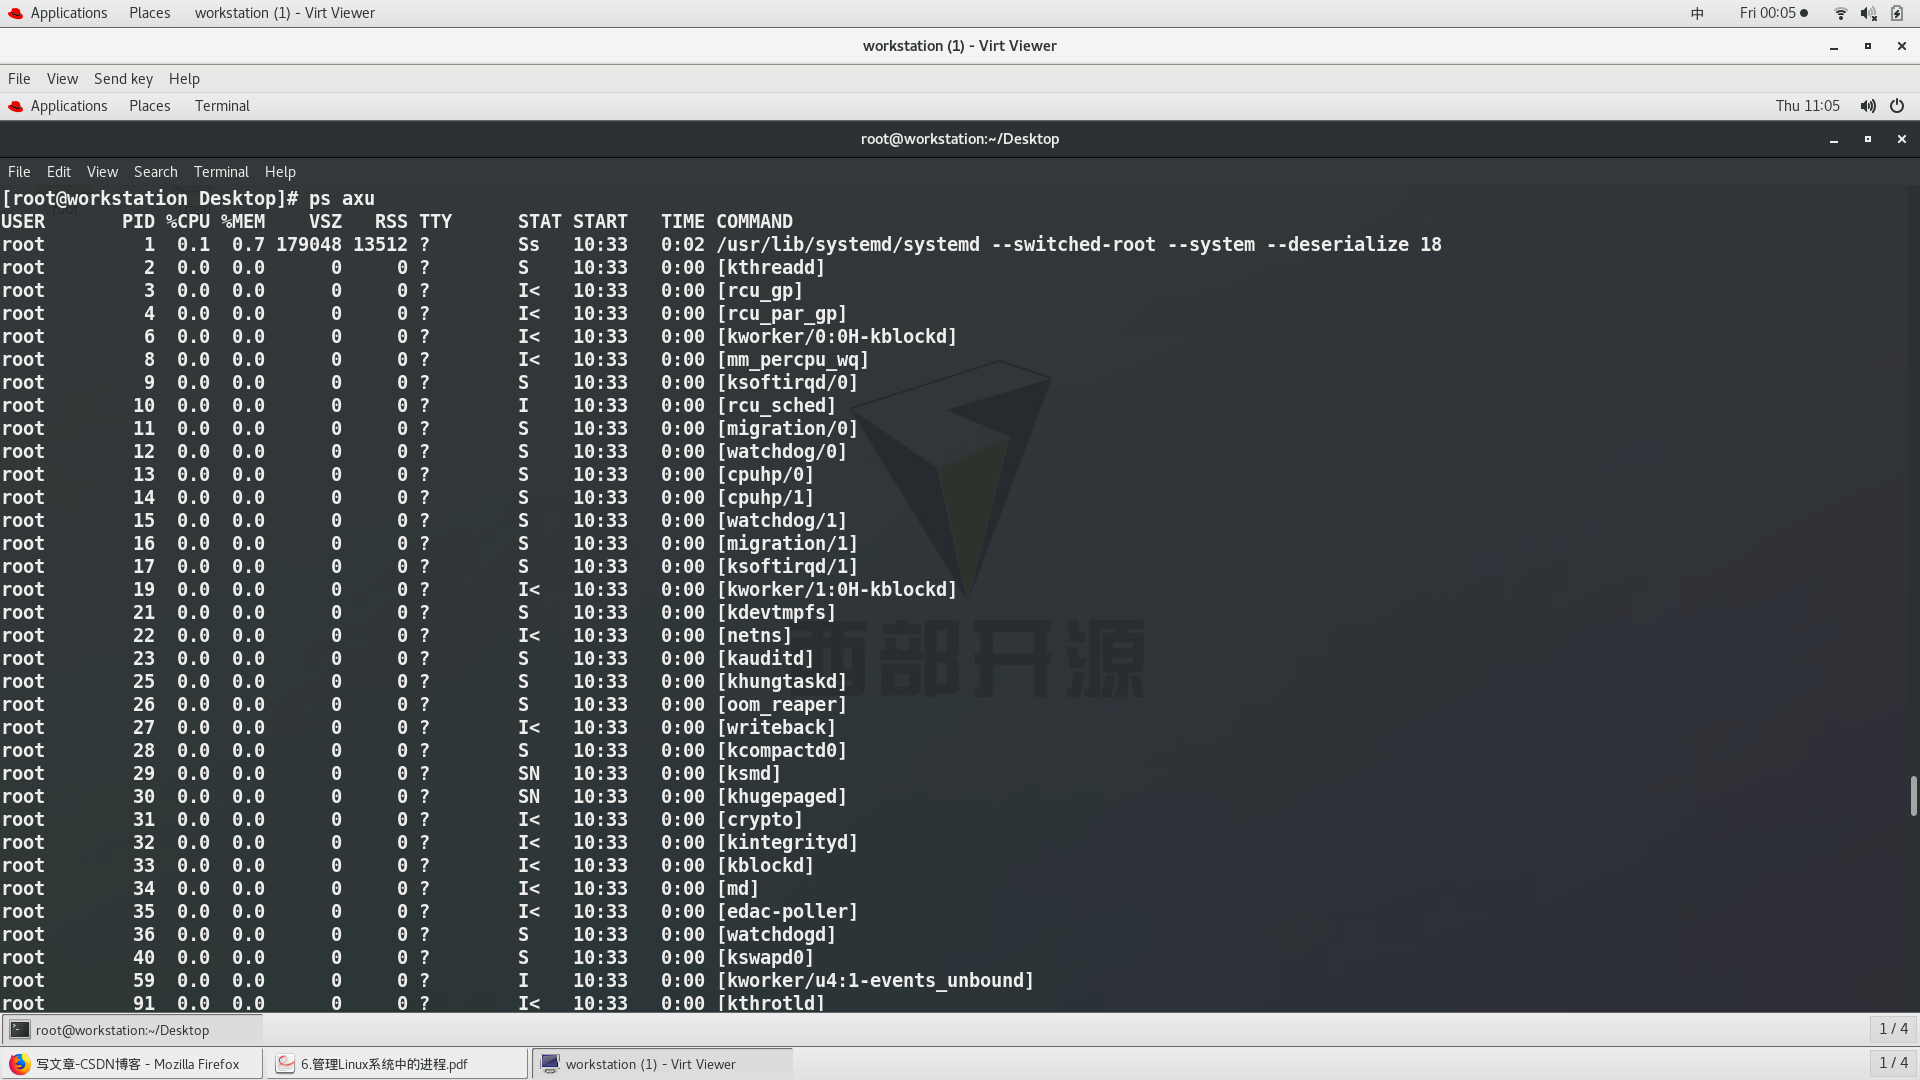Click Firefox icon in bottom taskbar
The image size is (1920, 1080).
point(19,1064)
